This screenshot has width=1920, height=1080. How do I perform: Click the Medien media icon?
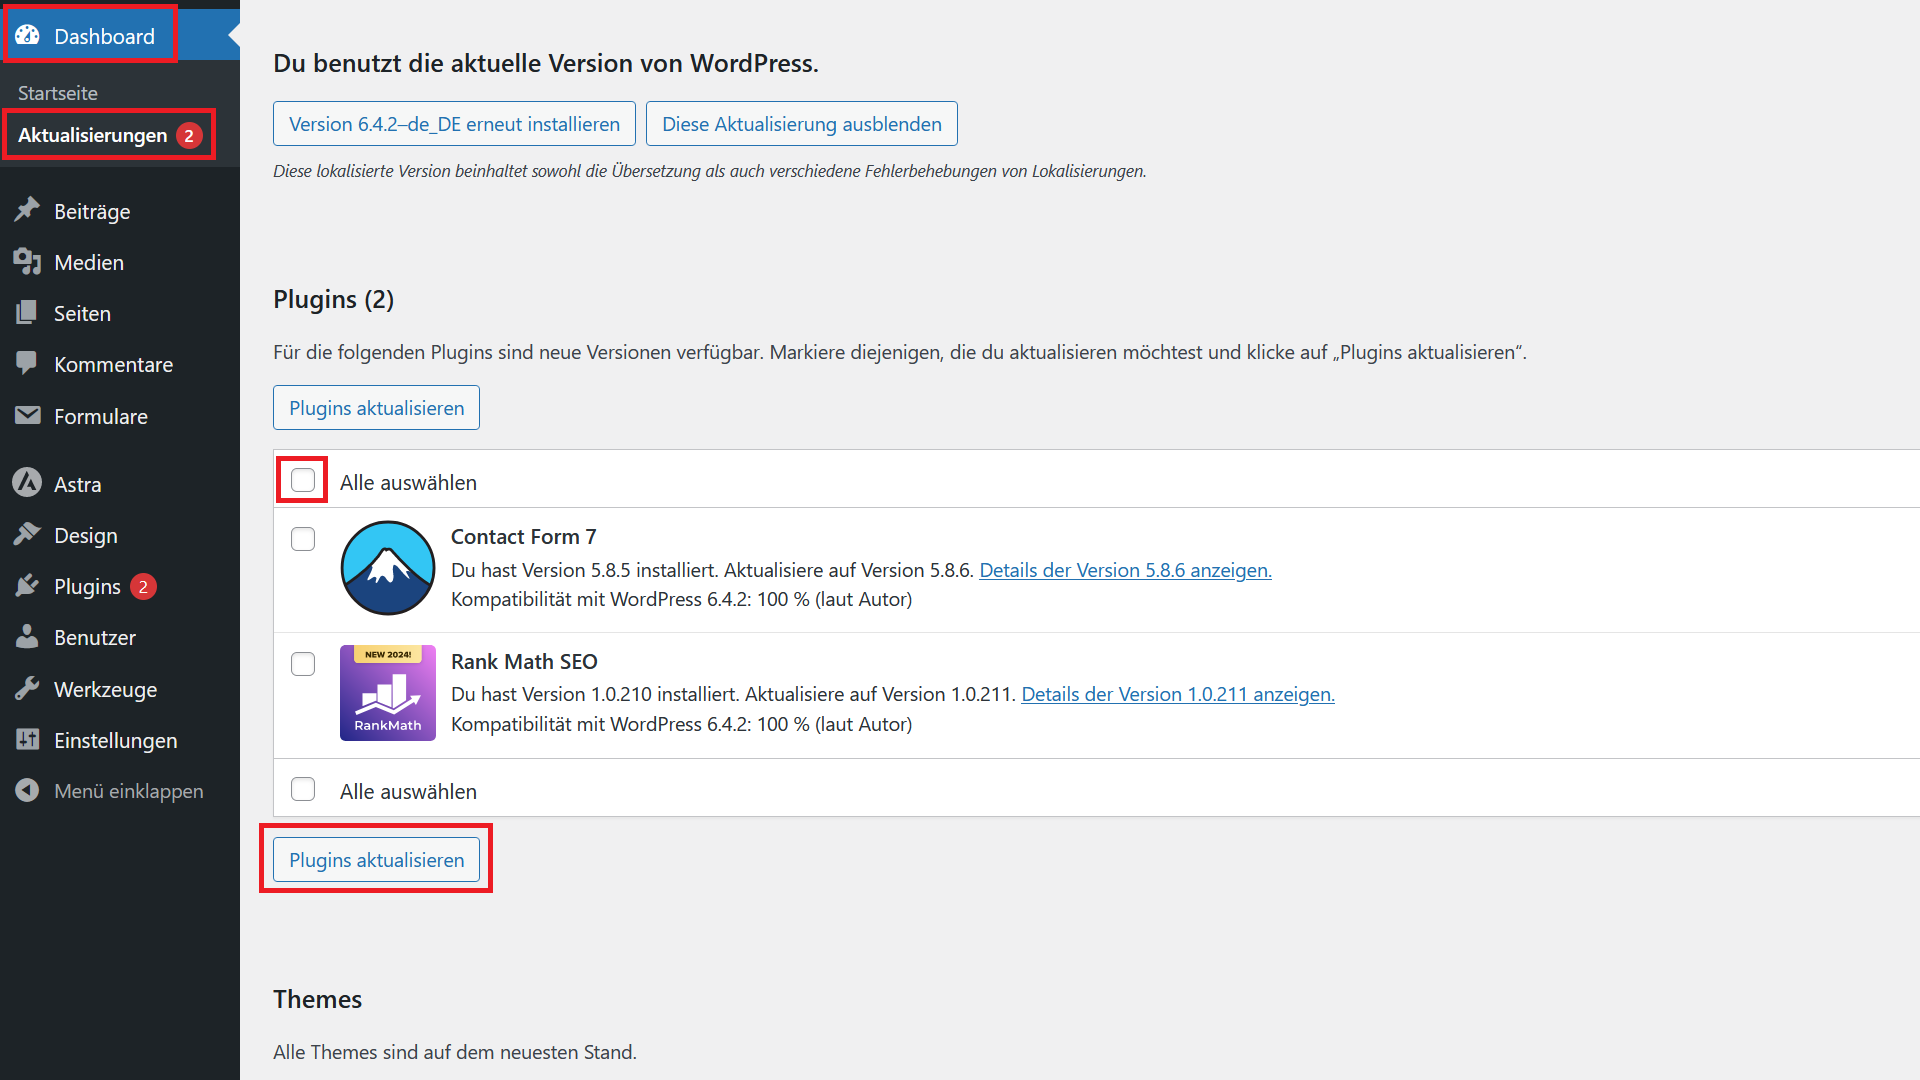click(x=27, y=262)
